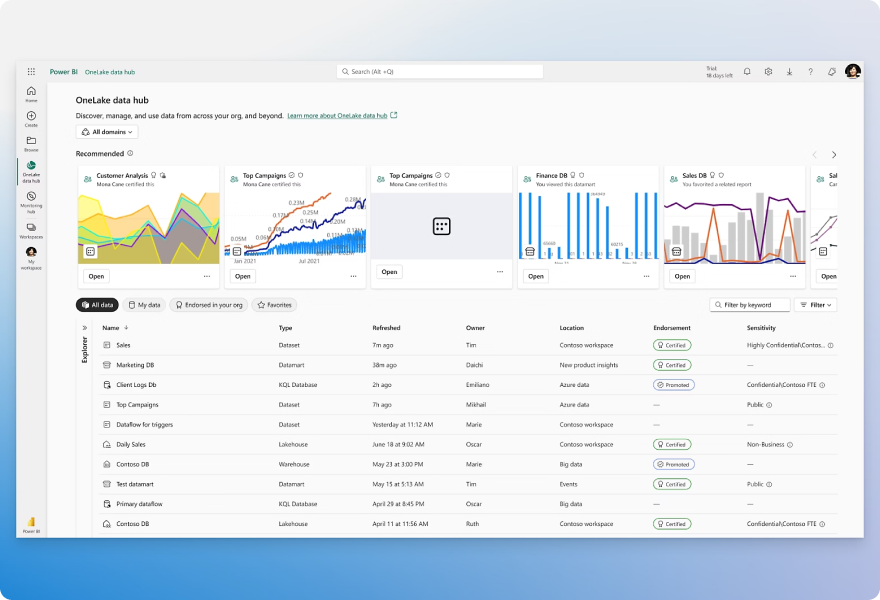The width and height of the screenshot is (880, 600).
Task: Open the app launcher grid icon
Action: pyautogui.click(x=31, y=71)
